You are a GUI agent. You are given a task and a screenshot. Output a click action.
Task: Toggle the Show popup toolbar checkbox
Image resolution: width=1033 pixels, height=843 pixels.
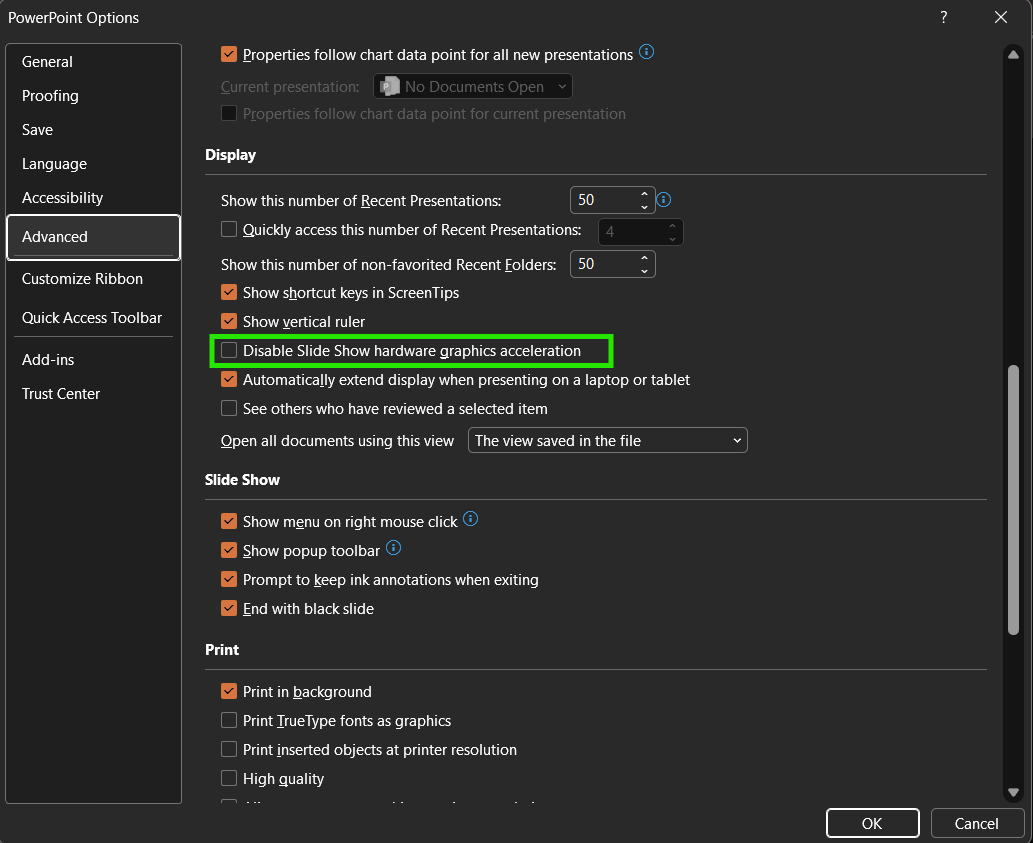tap(229, 551)
